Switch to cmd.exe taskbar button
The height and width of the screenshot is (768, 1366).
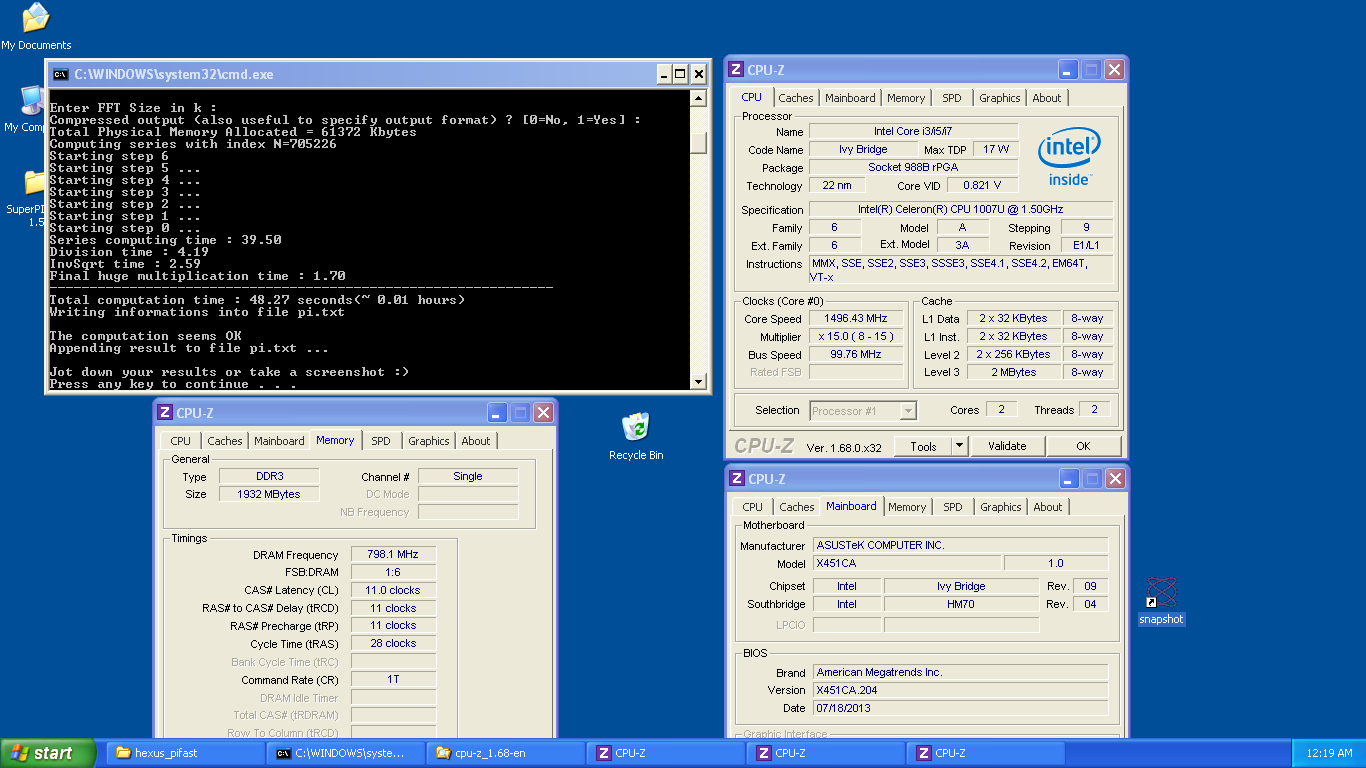346,753
